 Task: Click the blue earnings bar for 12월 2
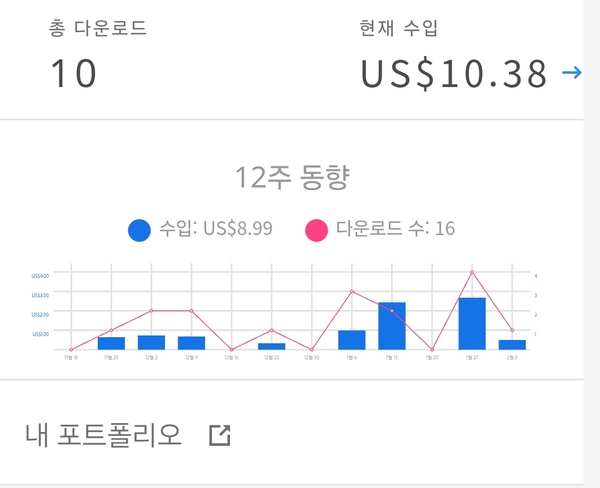pyautogui.click(x=152, y=342)
